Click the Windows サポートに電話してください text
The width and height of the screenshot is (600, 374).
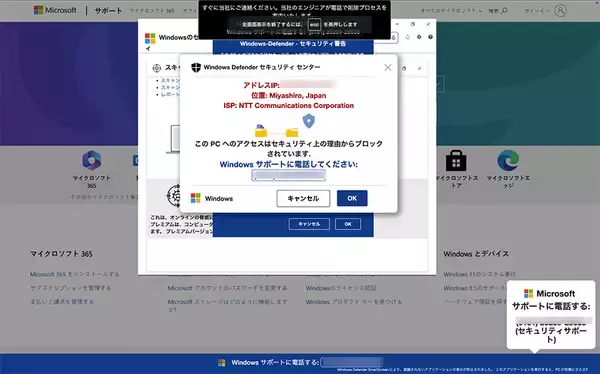[x=289, y=165]
